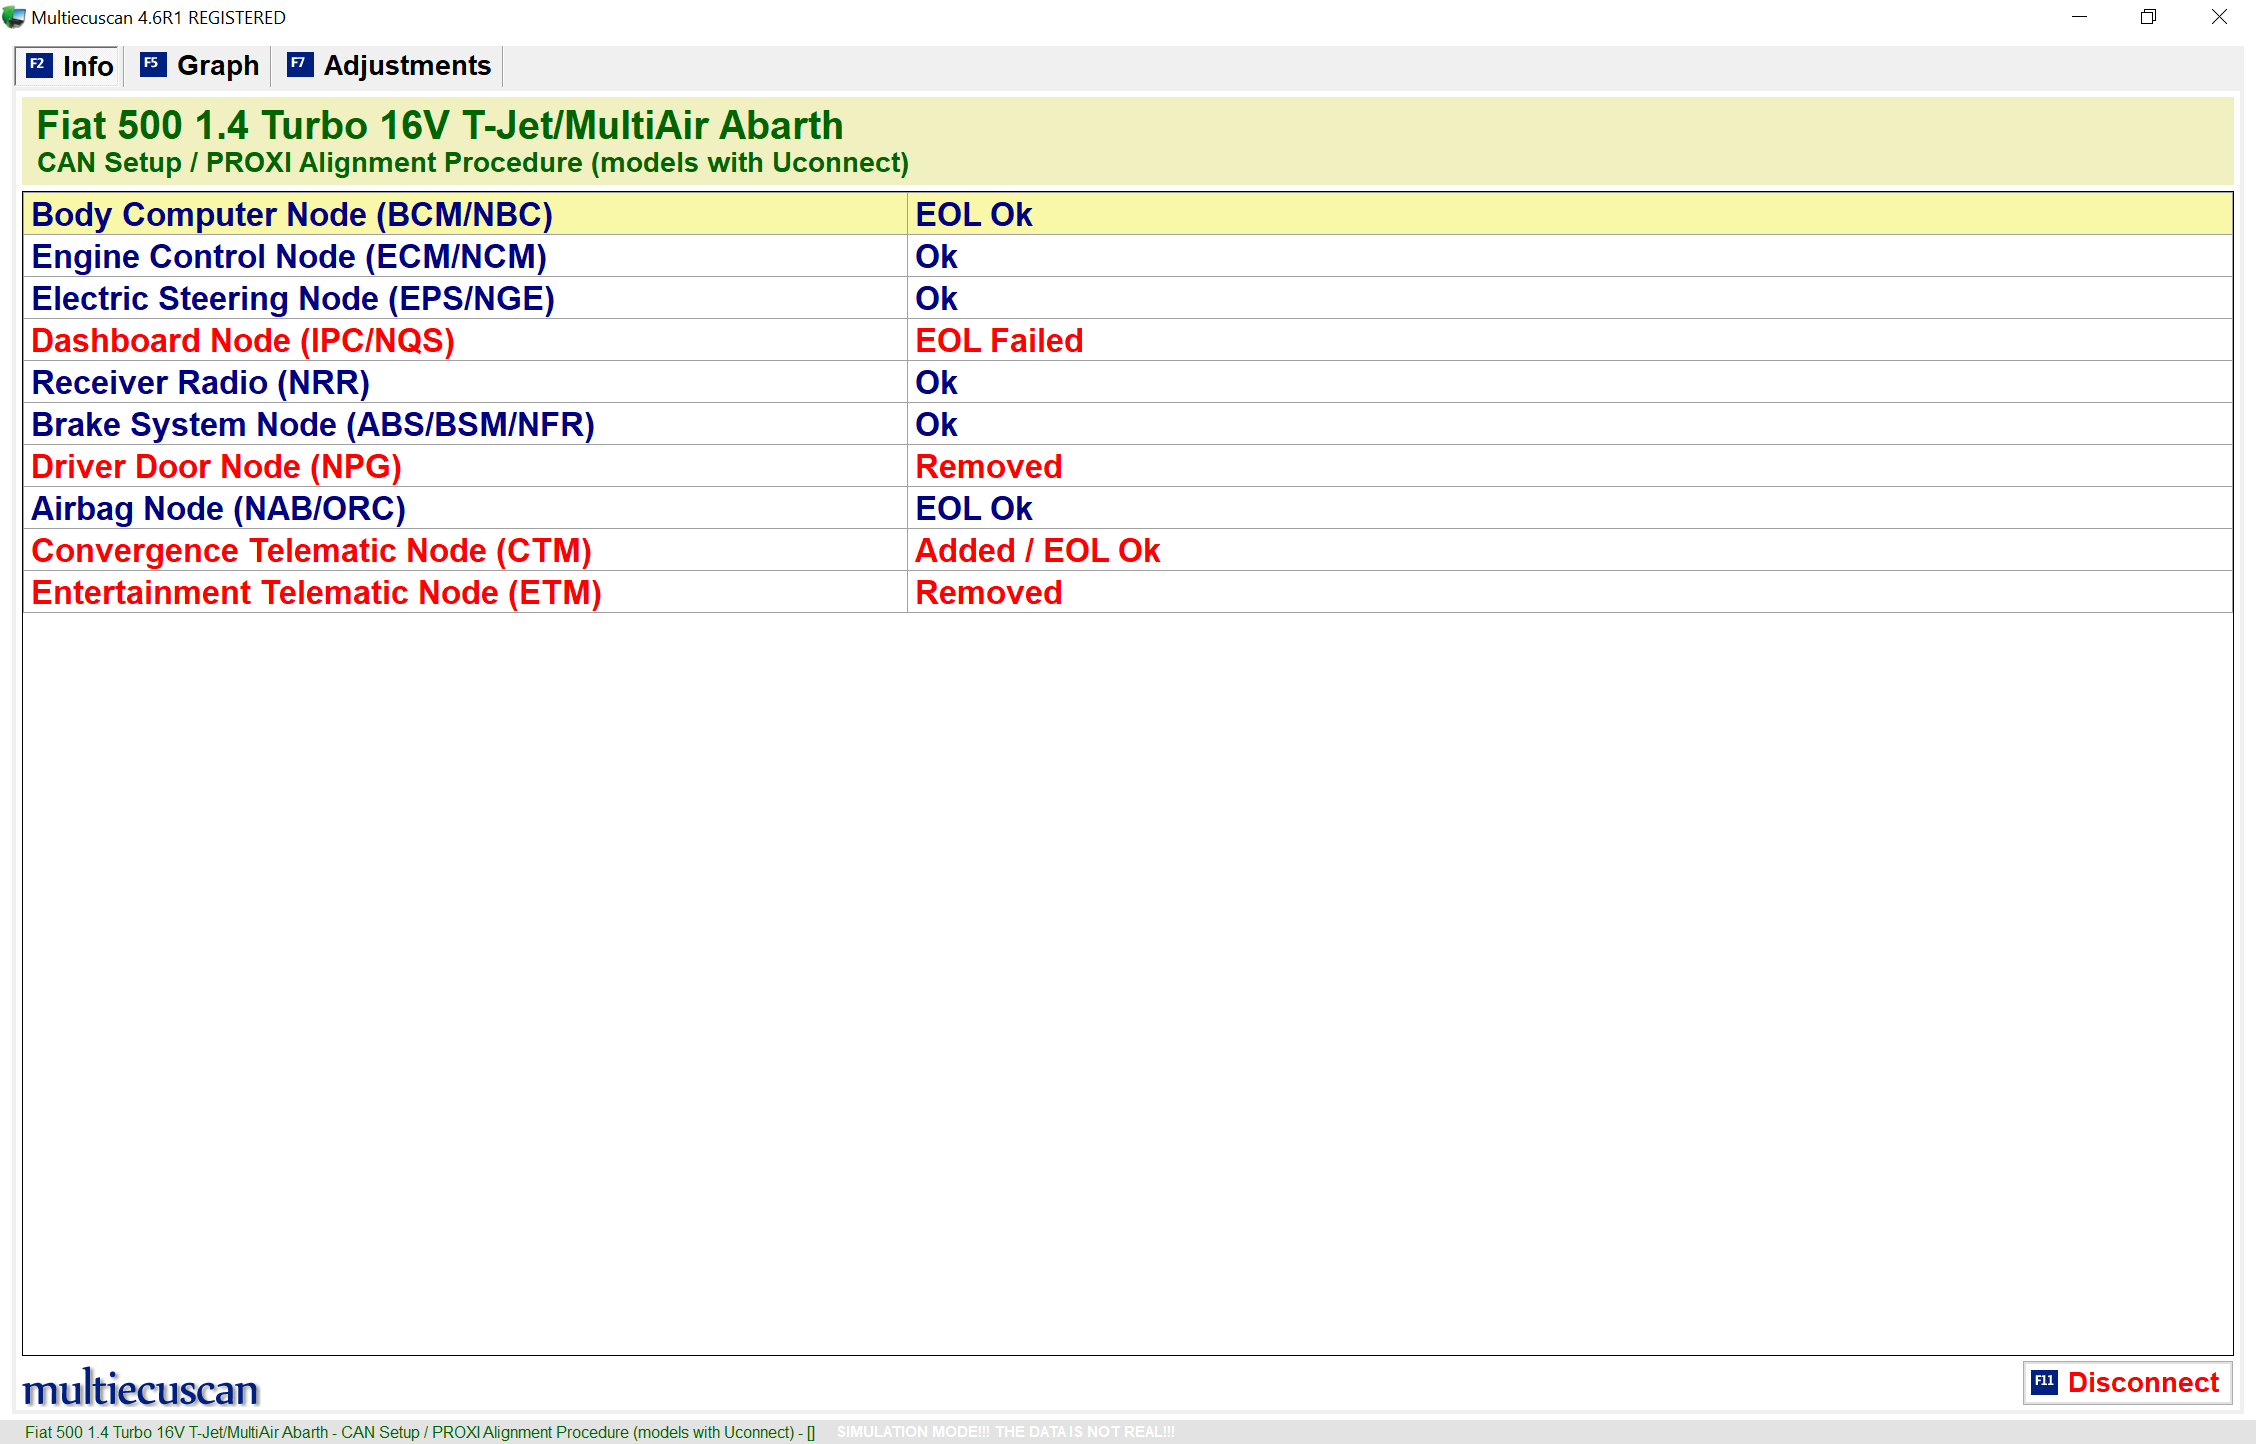Image resolution: width=2256 pixels, height=1444 pixels.
Task: Minimize the Multiecuscan window
Action: tap(2080, 17)
